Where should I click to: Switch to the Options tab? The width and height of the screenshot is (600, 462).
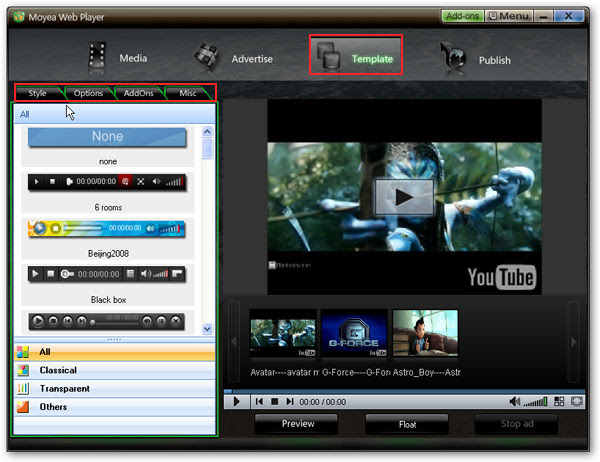pos(88,93)
